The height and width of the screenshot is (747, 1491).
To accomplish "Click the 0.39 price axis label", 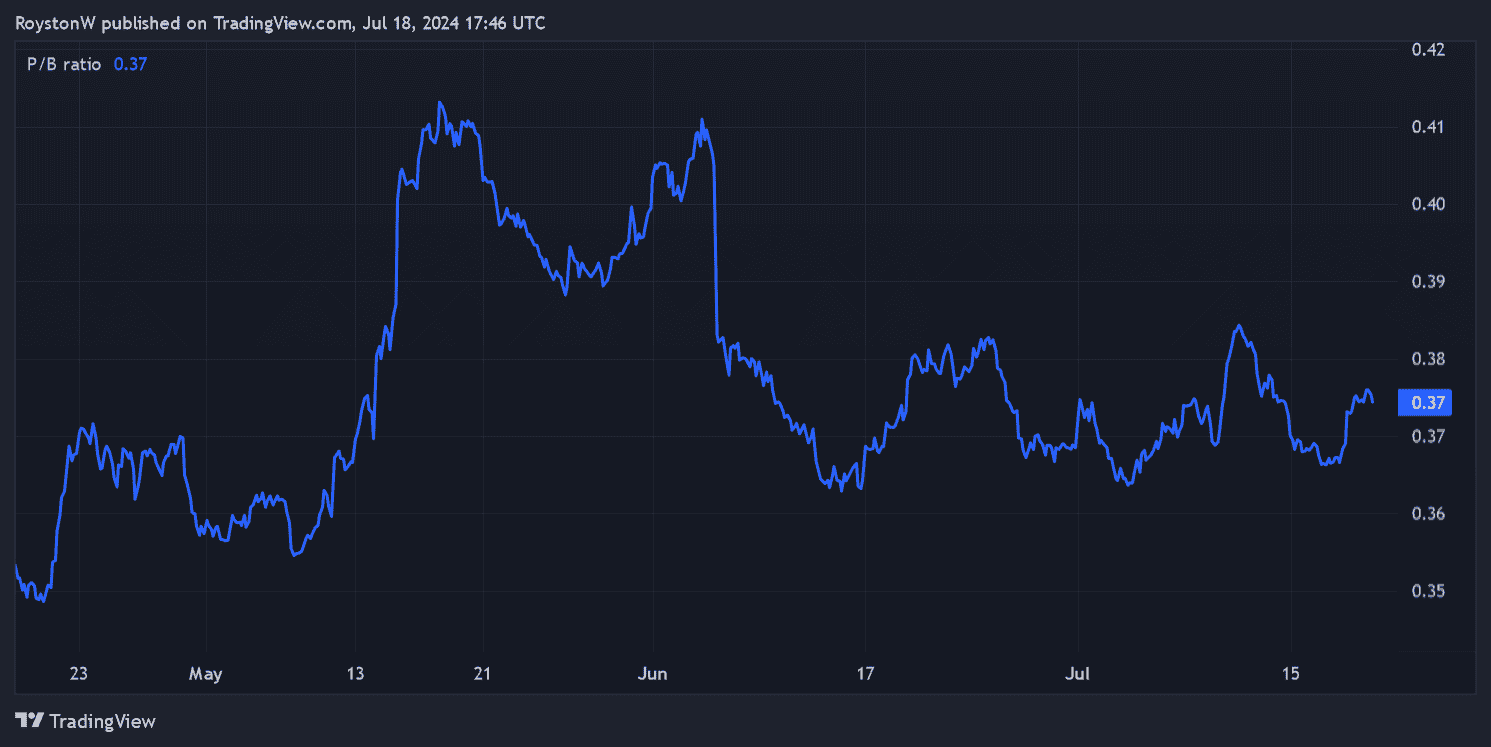I will coord(1428,281).
